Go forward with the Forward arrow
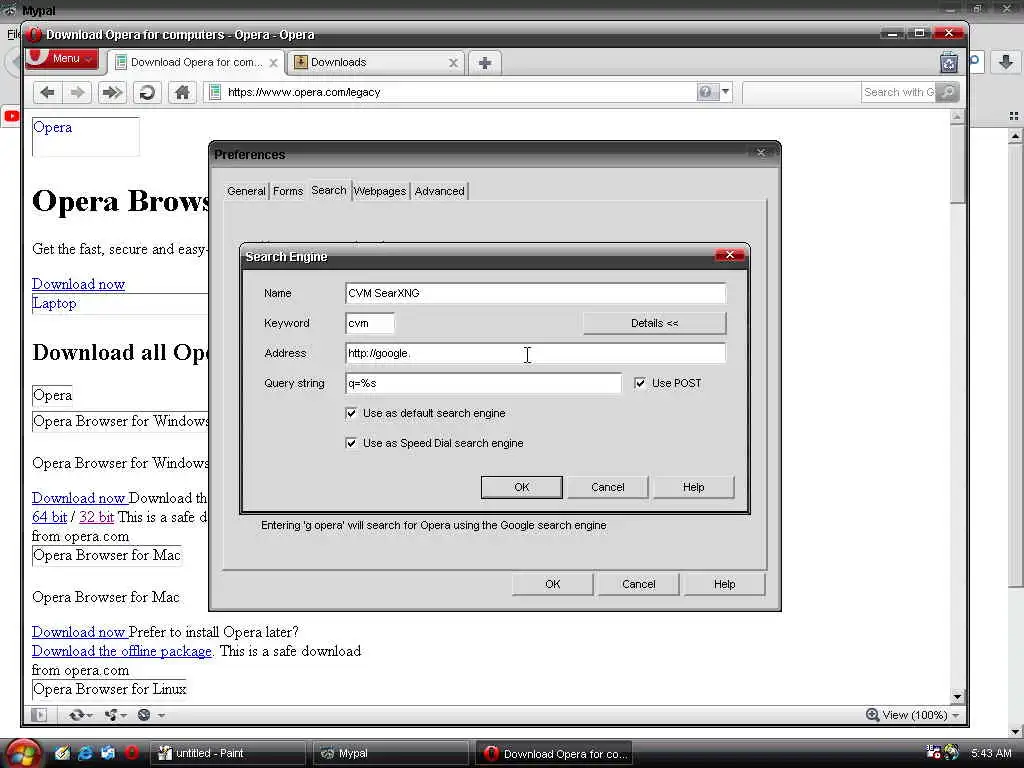Viewport: 1024px width, 768px height. pos(77,92)
